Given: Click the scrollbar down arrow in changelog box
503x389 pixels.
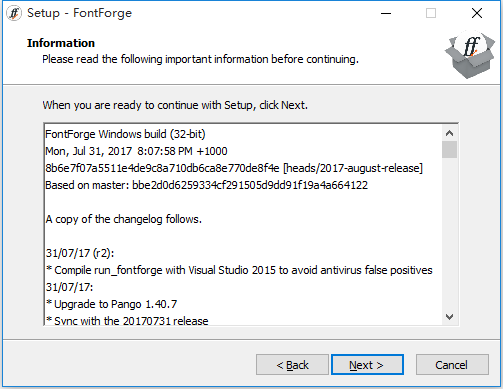Looking at the screenshot, I should click(449, 317).
